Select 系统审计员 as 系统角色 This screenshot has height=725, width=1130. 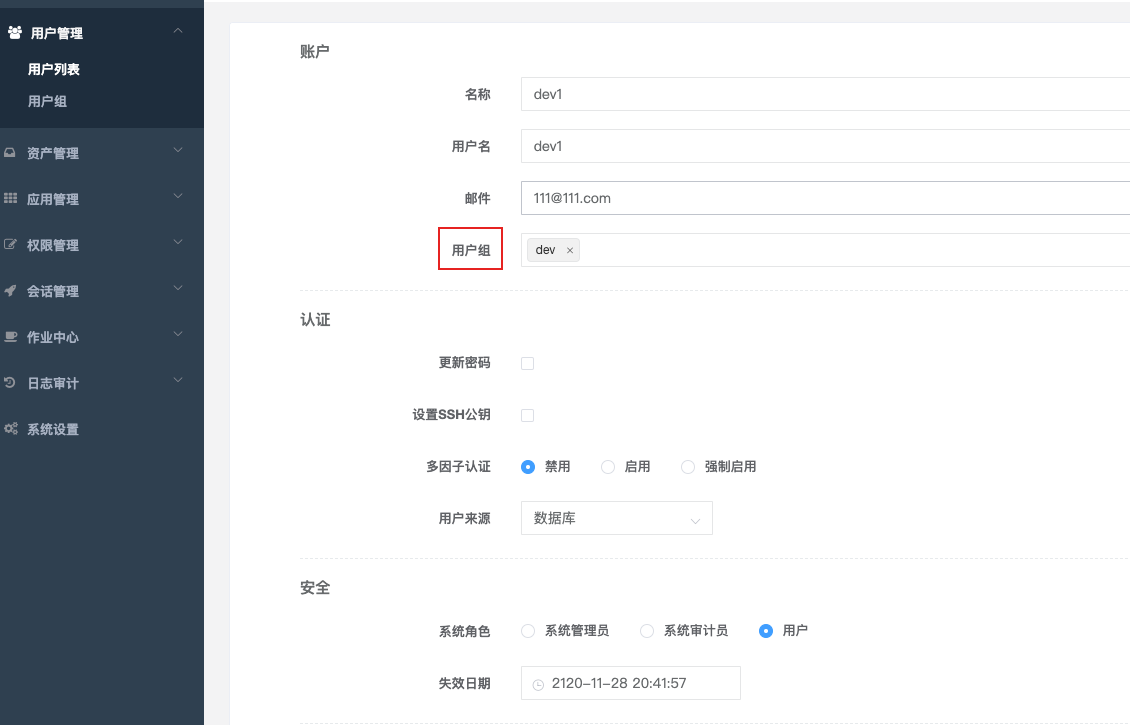646,631
